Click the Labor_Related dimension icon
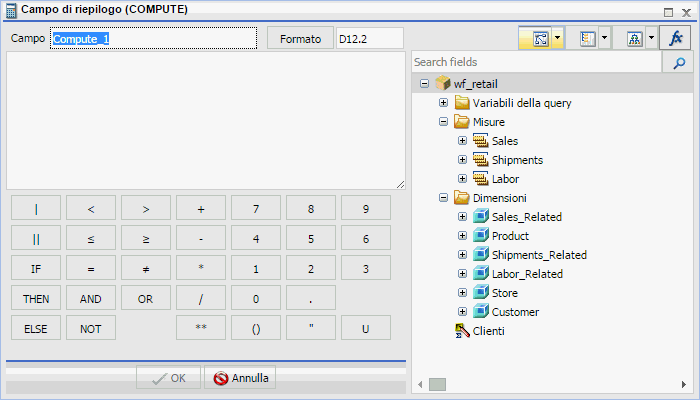 pos(481,273)
